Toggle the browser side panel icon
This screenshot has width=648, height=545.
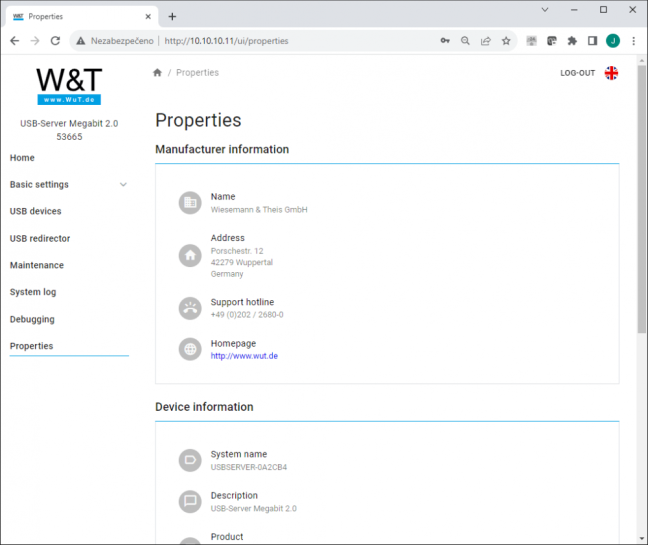click(592, 40)
